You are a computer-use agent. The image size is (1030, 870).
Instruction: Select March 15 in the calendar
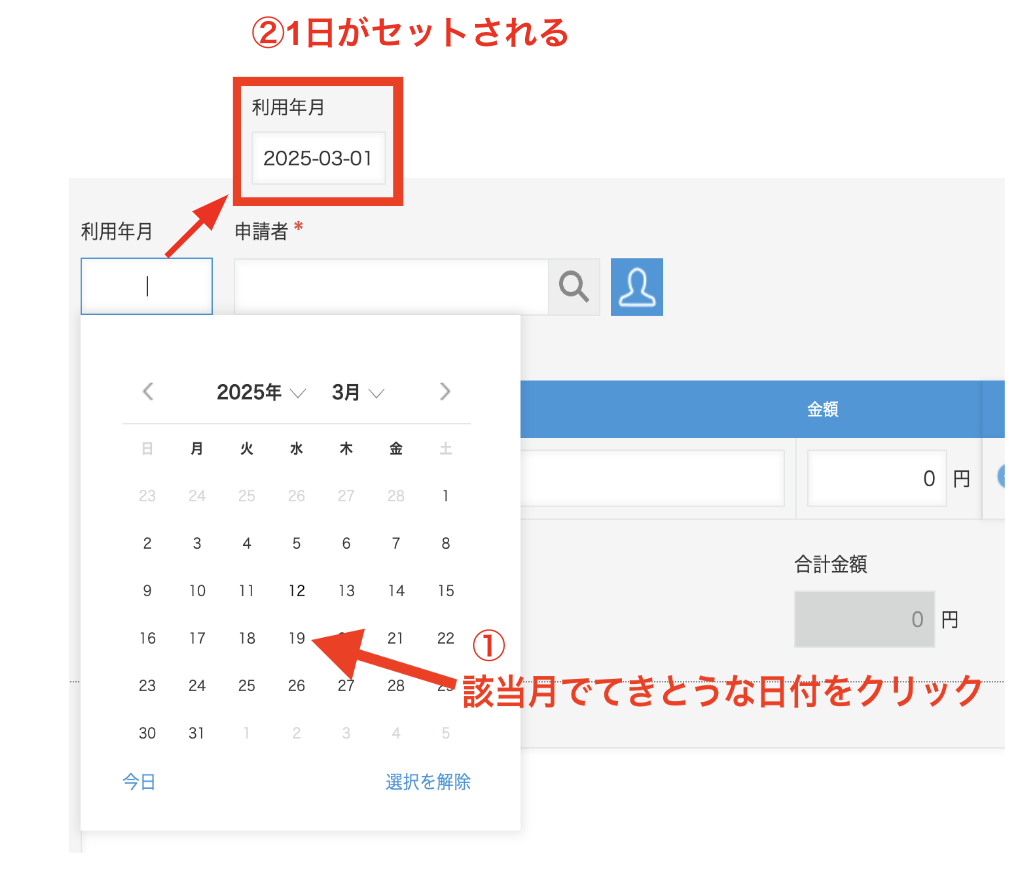point(445,590)
